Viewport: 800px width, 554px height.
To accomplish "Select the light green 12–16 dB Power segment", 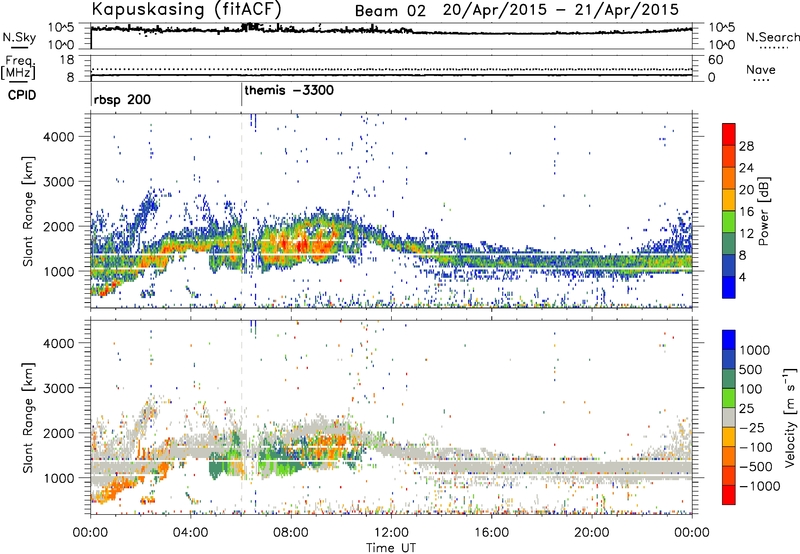I will 729,222.
